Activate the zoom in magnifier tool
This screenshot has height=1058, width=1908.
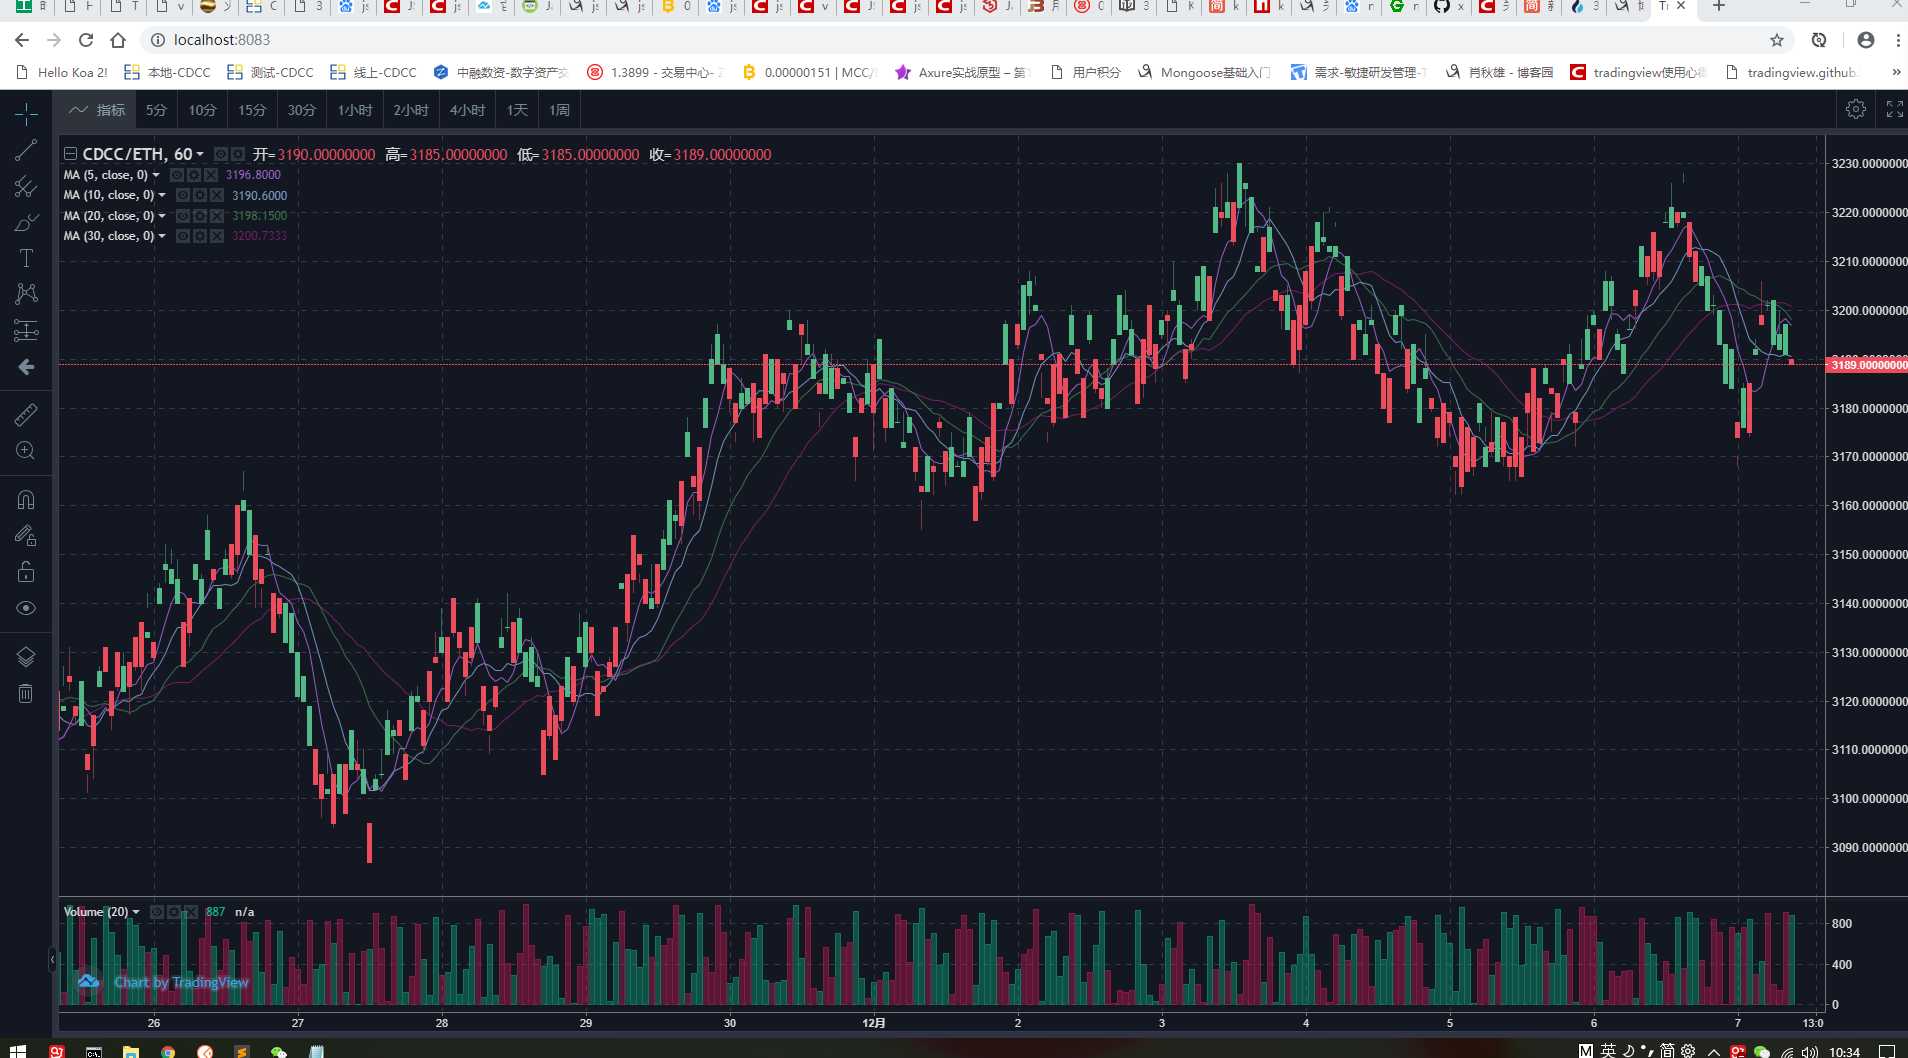click(x=26, y=450)
